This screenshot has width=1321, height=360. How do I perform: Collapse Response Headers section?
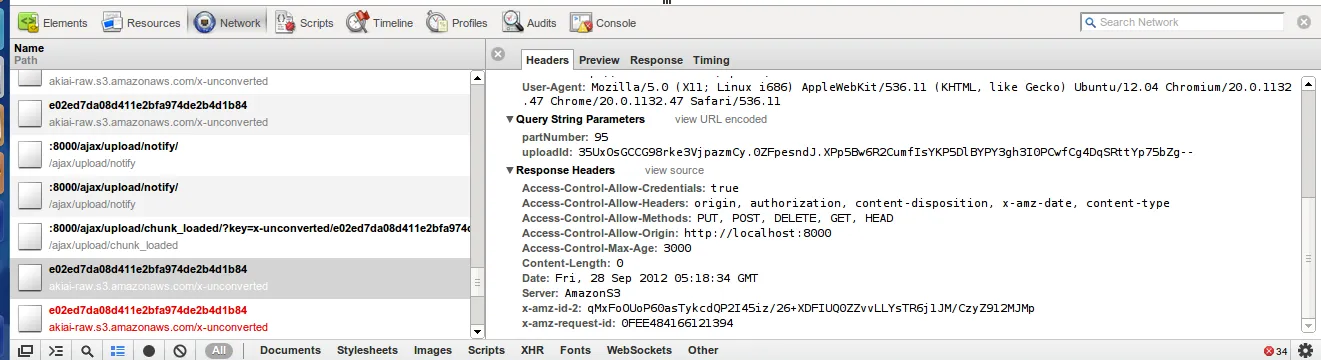pyautogui.click(x=510, y=170)
